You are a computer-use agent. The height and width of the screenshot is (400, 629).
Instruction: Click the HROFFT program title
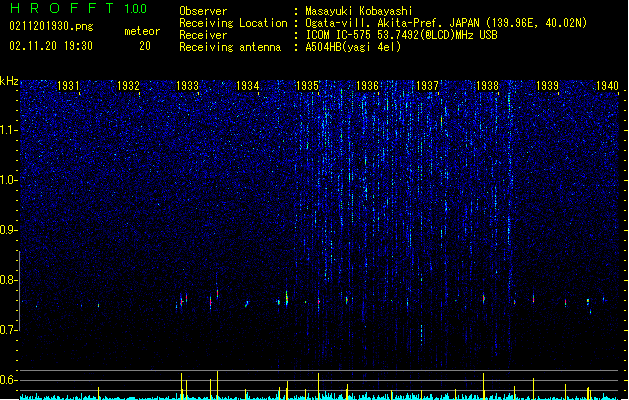click(x=62, y=8)
